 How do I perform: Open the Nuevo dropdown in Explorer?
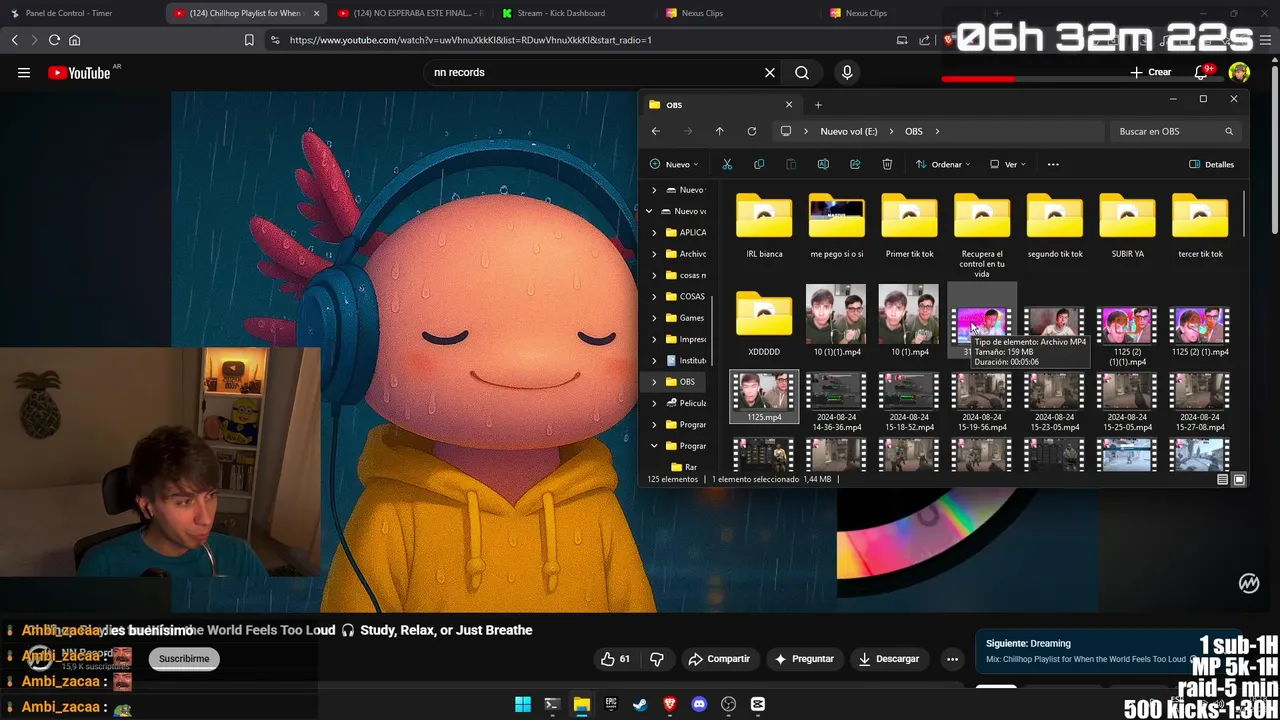(x=674, y=164)
